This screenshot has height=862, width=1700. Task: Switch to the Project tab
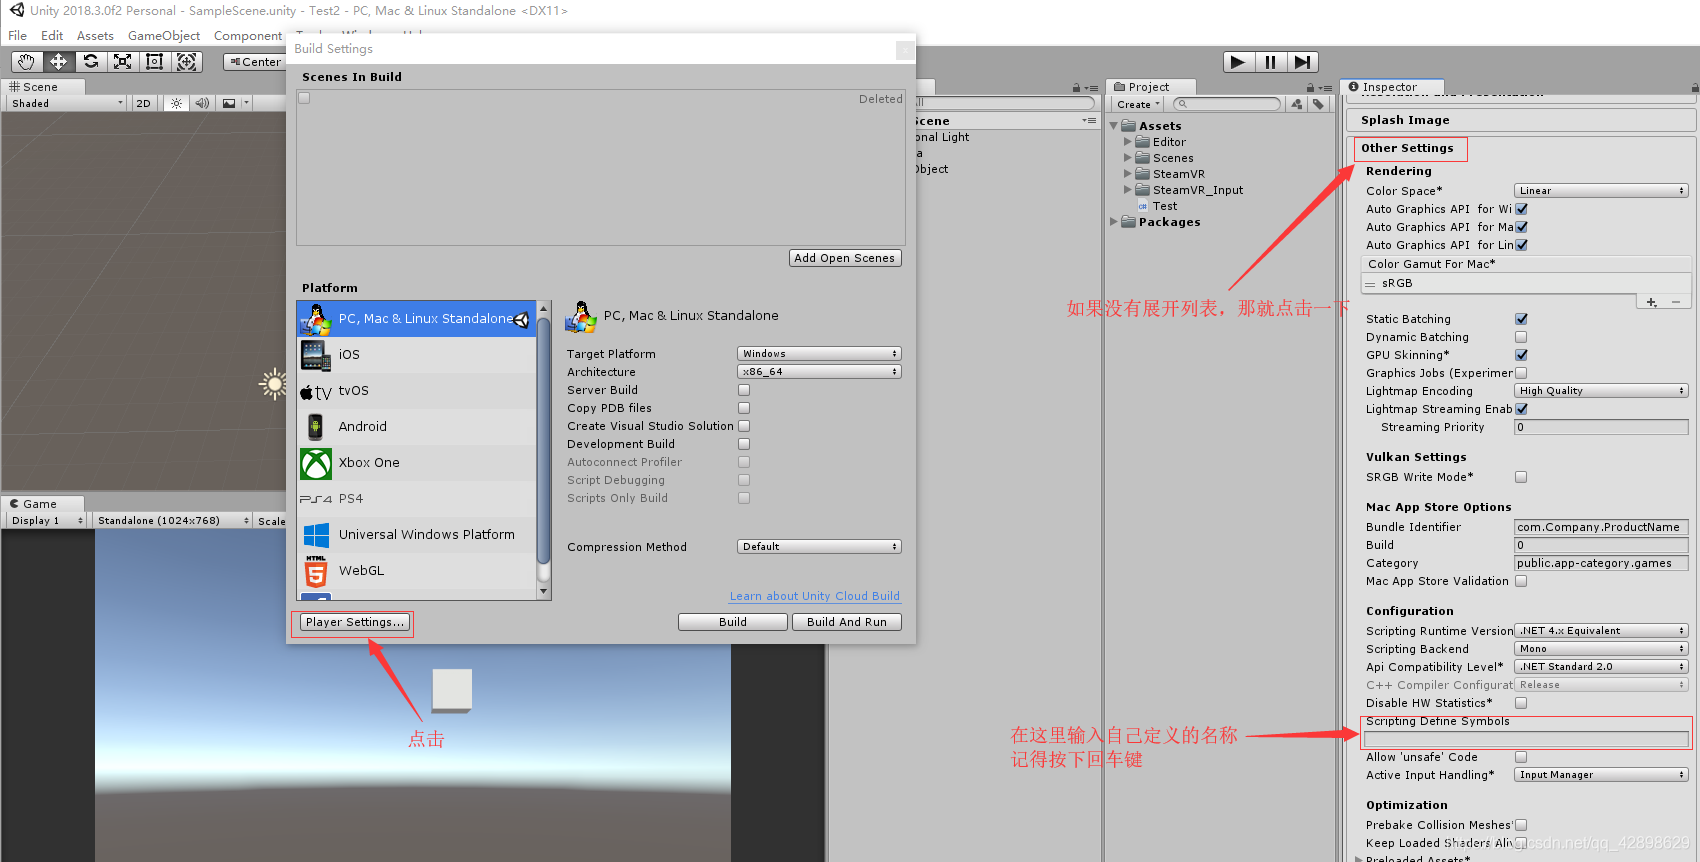click(x=1150, y=87)
